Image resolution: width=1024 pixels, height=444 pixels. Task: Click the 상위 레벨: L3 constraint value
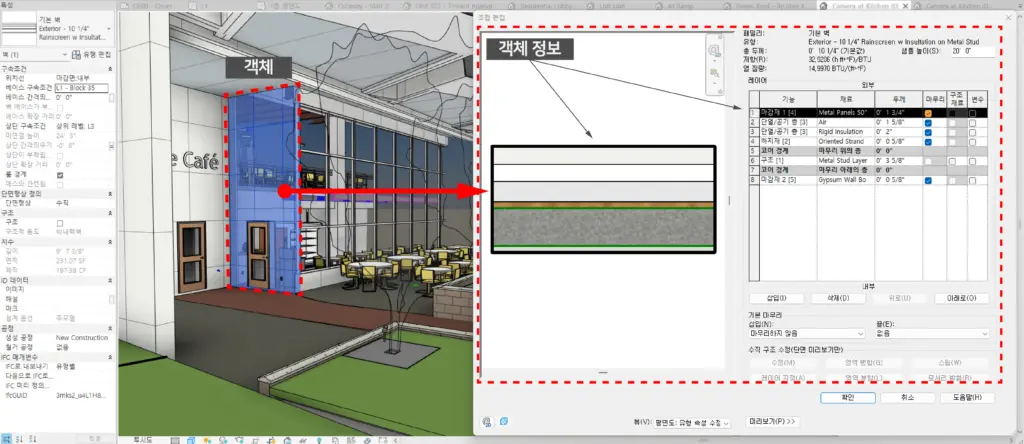coord(75,125)
